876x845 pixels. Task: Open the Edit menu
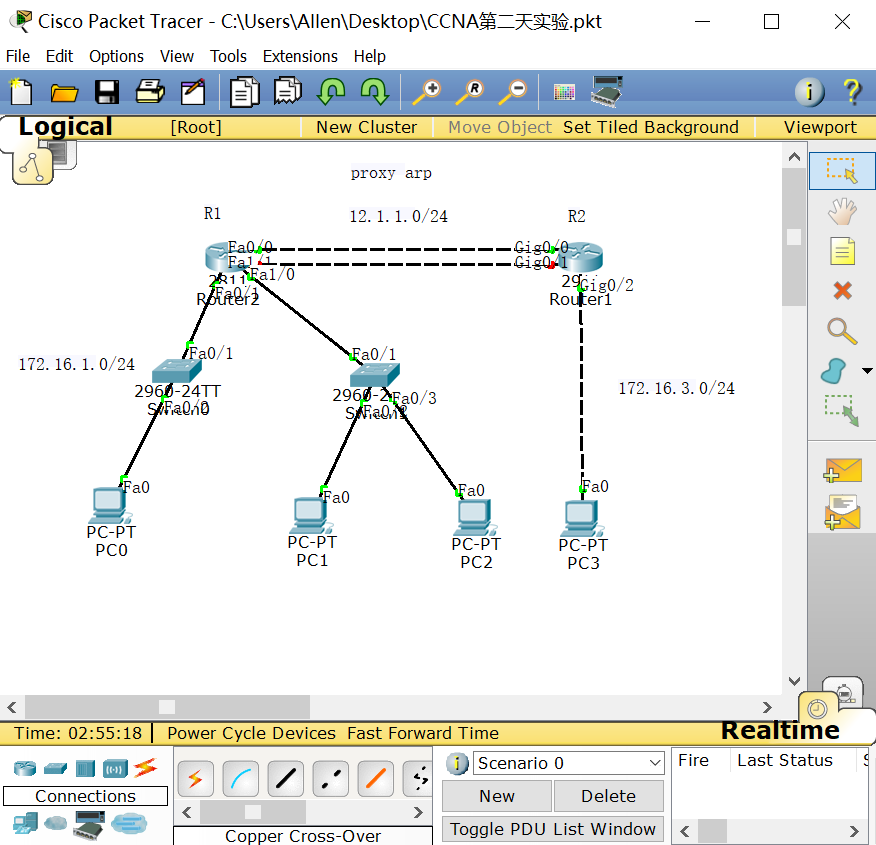point(59,56)
